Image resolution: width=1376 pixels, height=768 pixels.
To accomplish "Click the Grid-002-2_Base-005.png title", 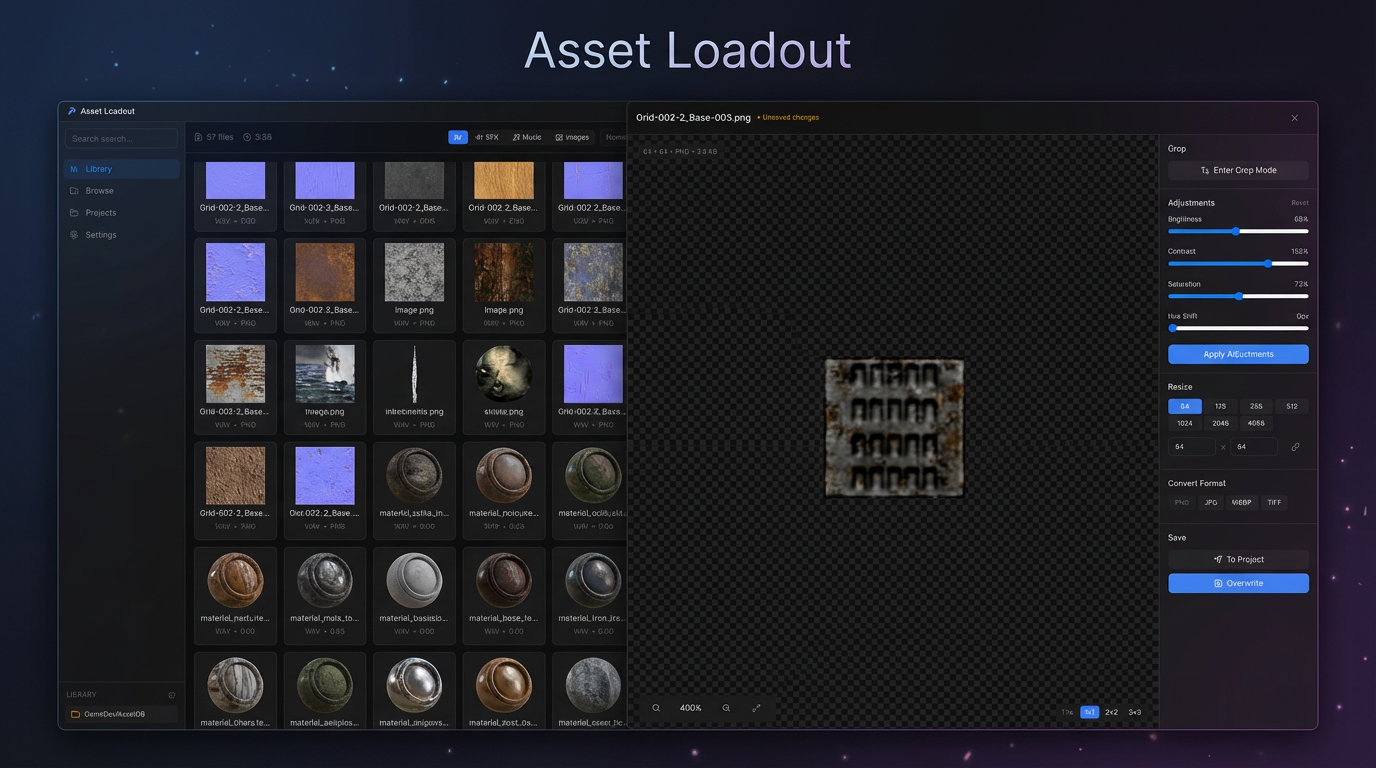I will pos(693,118).
